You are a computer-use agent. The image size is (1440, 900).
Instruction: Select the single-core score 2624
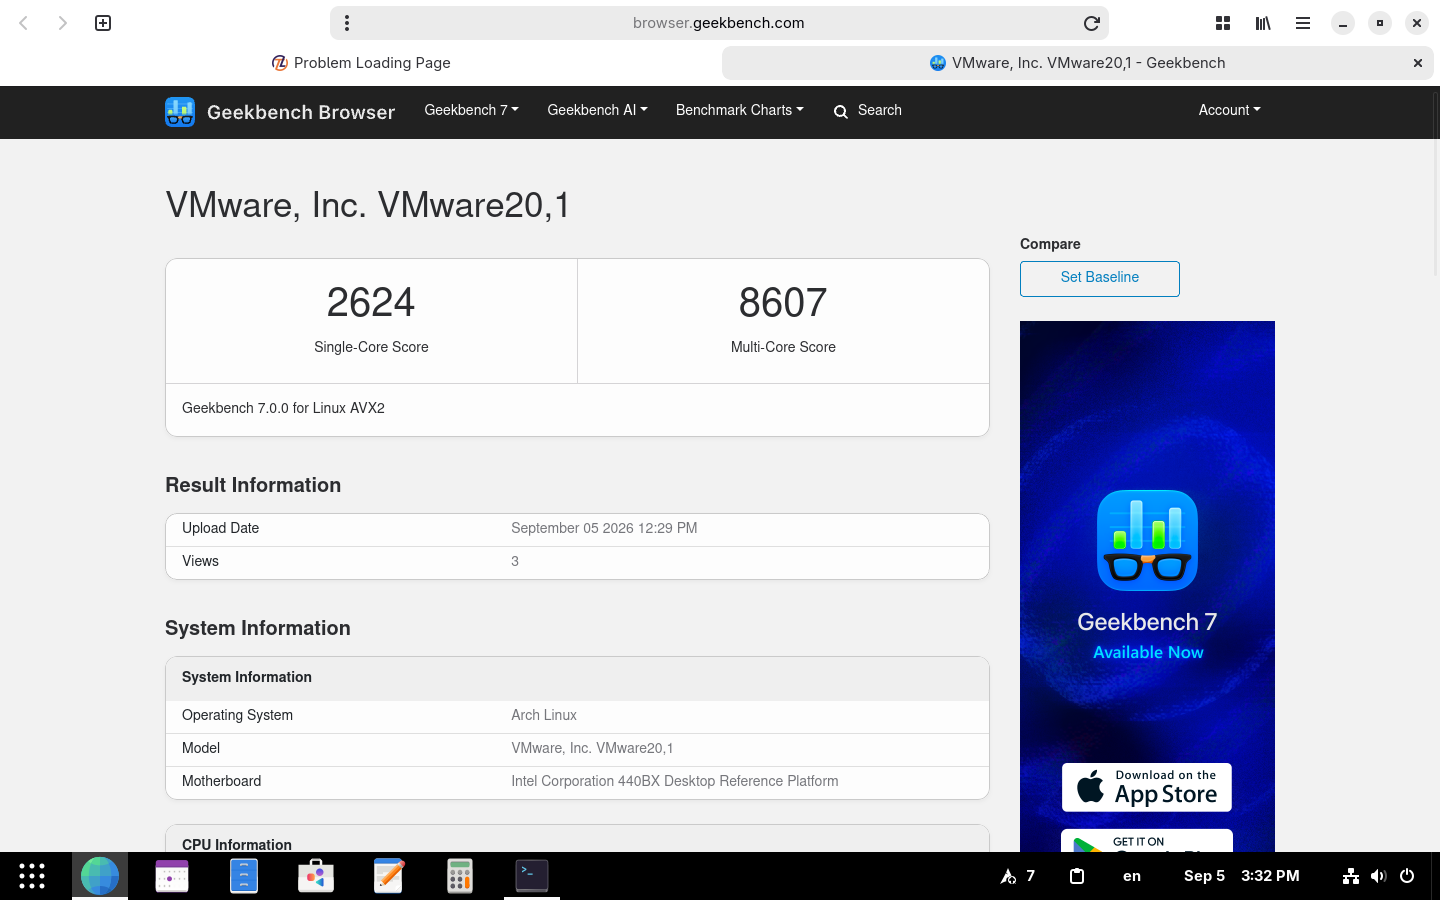point(371,302)
